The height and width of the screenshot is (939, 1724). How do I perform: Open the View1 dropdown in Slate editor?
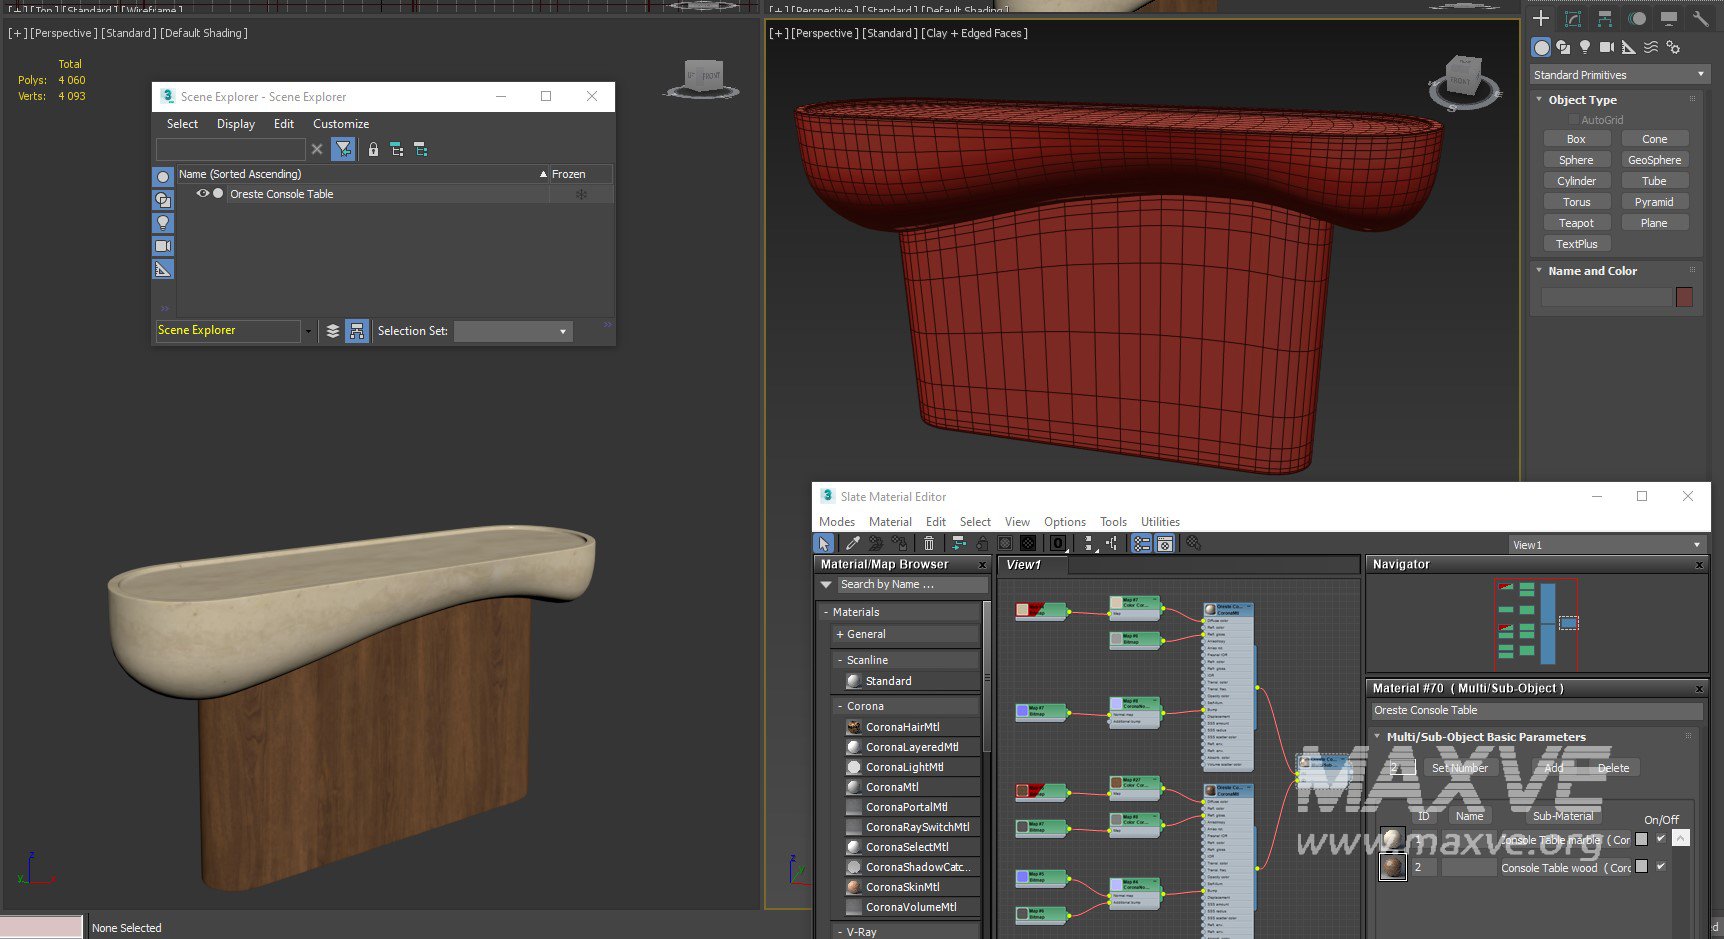coord(1606,545)
